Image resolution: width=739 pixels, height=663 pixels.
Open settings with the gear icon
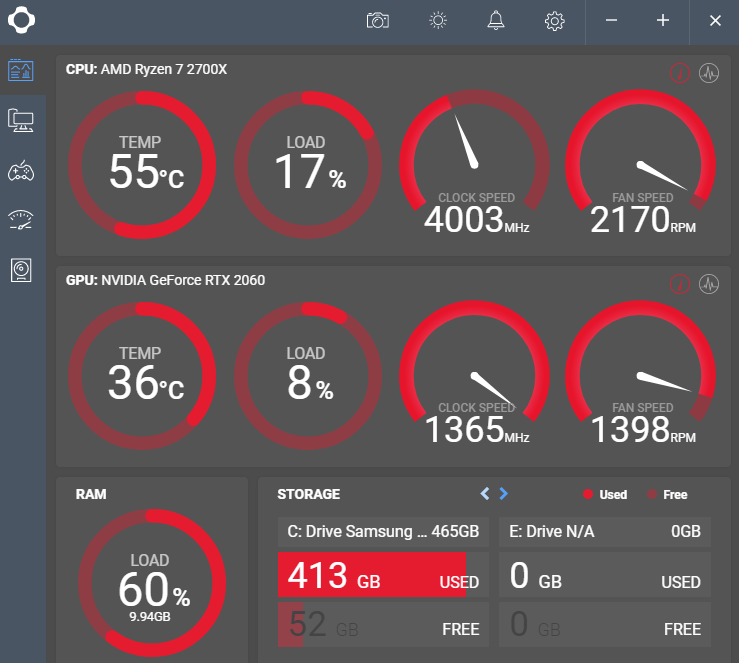[555, 21]
